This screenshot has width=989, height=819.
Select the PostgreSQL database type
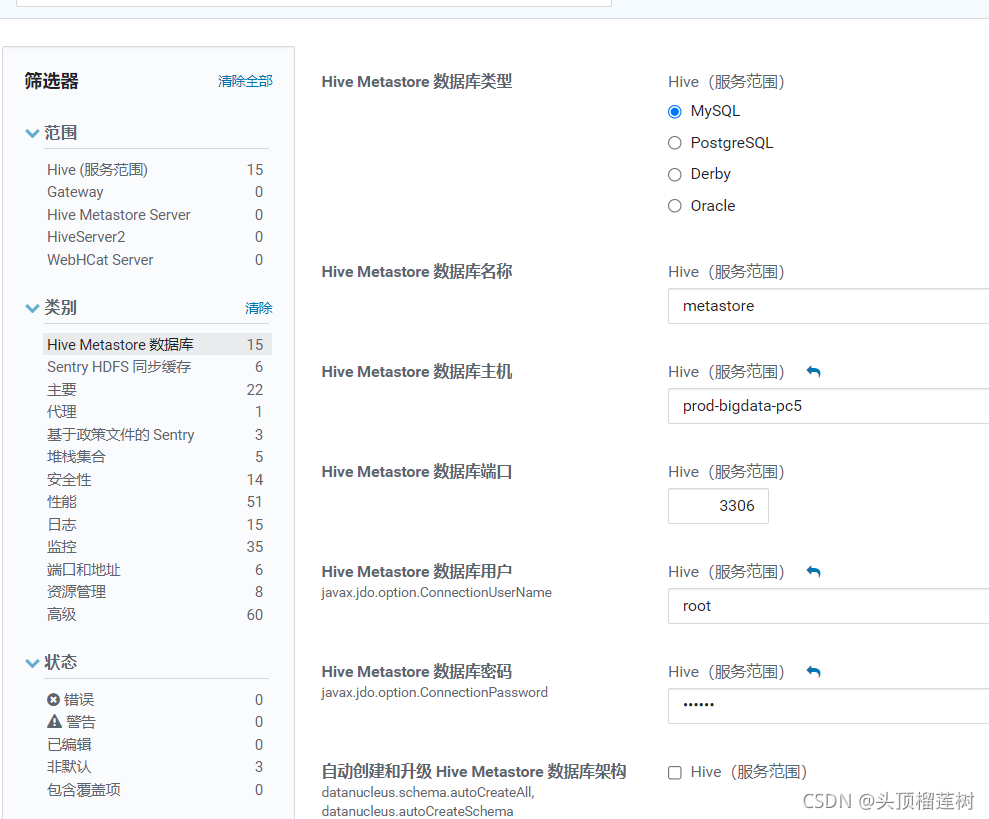(x=675, y=143)
